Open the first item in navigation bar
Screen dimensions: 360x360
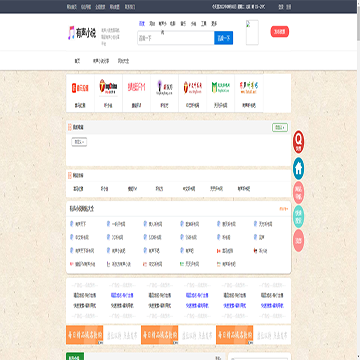(x=77, y=61)
